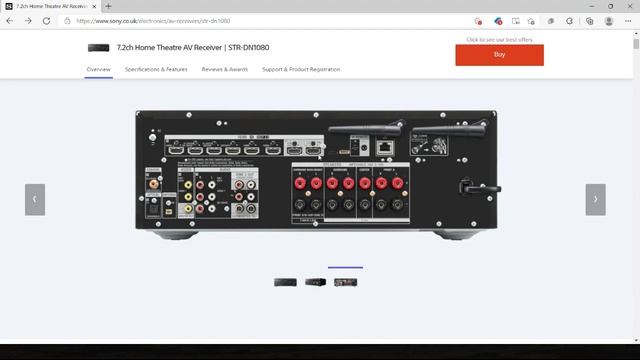
Task: Open the tracking prevention shield icon
Action: point(498,21)
